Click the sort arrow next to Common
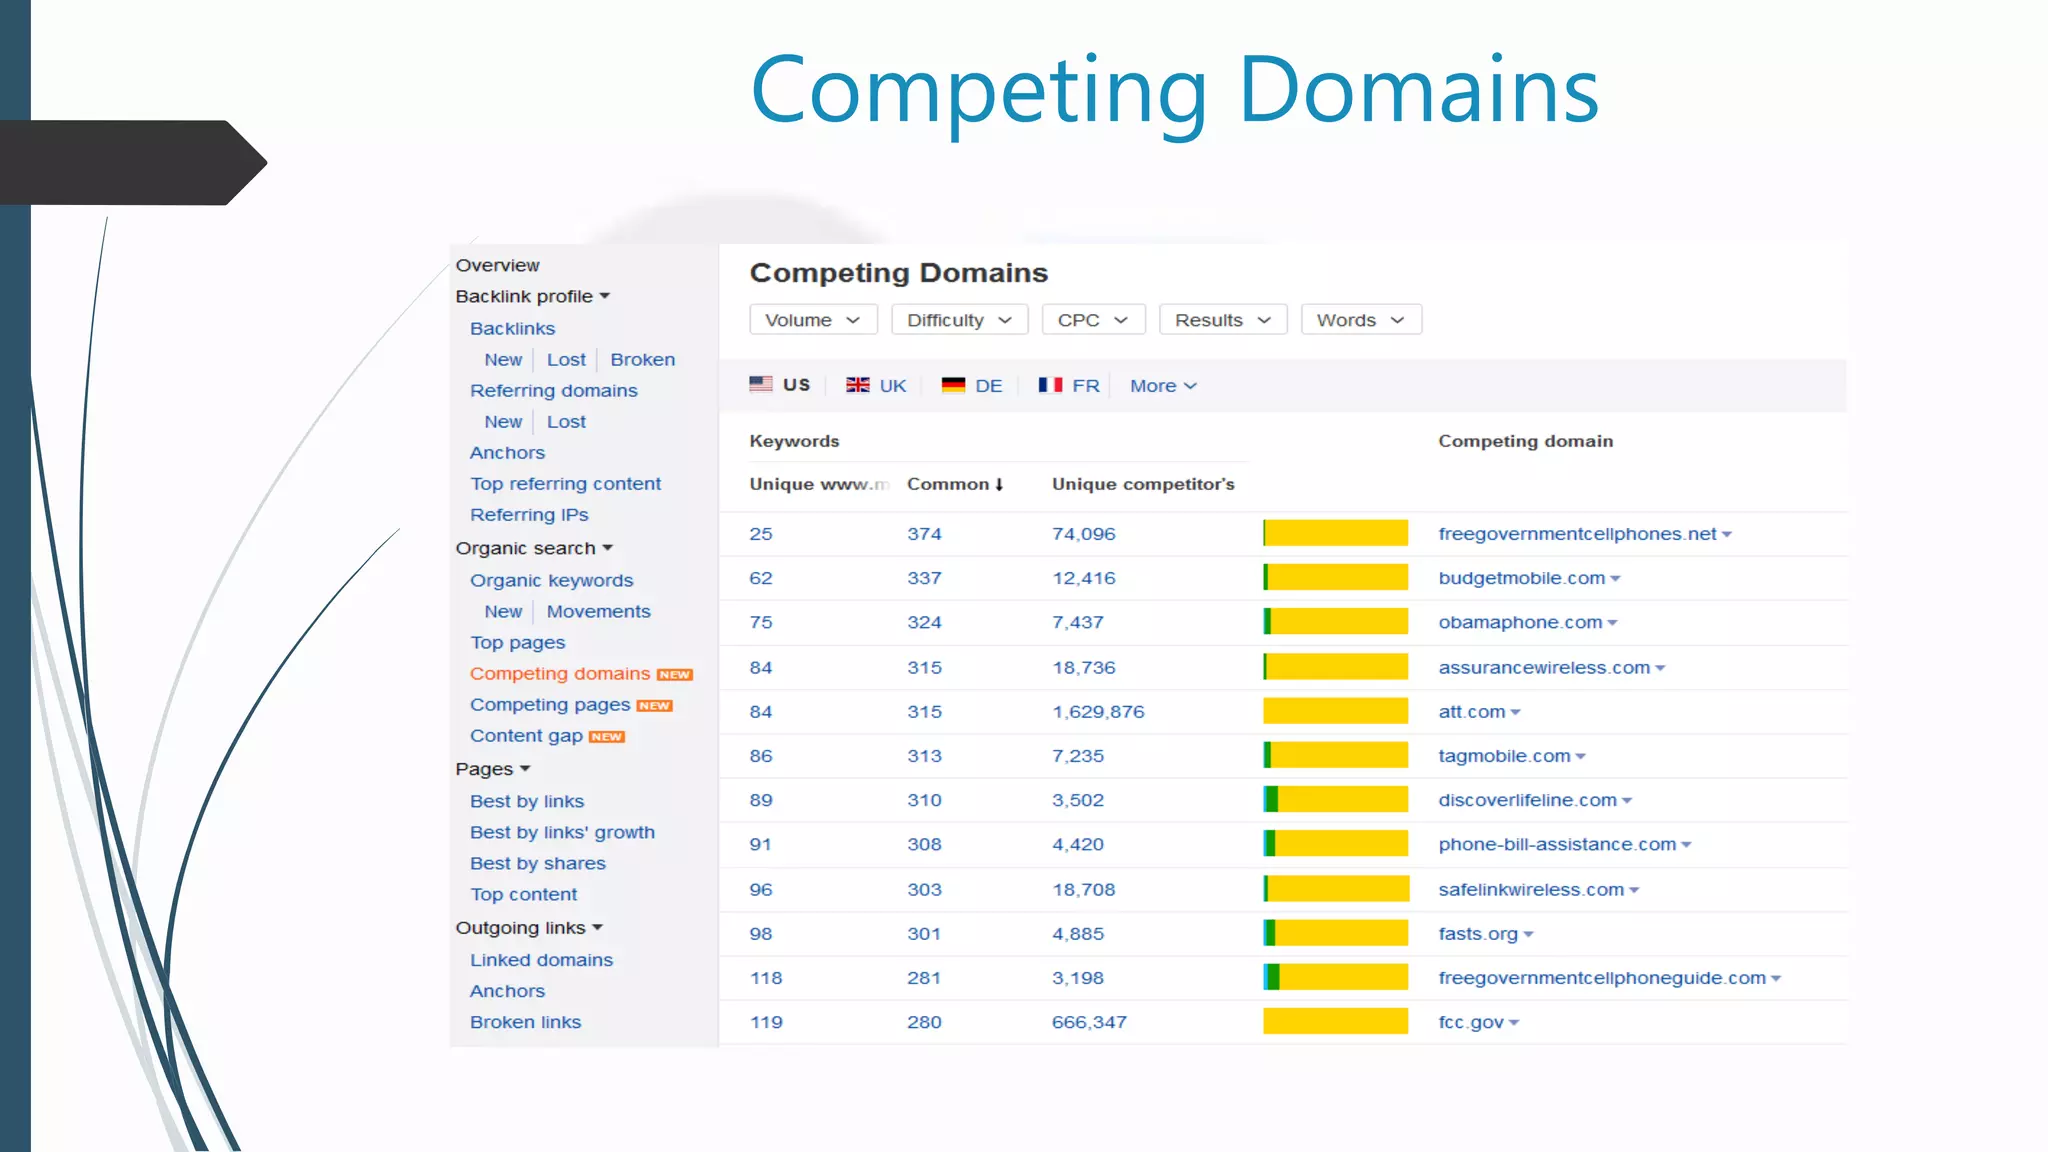The width and height of the screenshot is (2048, 1152). (999, 484)
